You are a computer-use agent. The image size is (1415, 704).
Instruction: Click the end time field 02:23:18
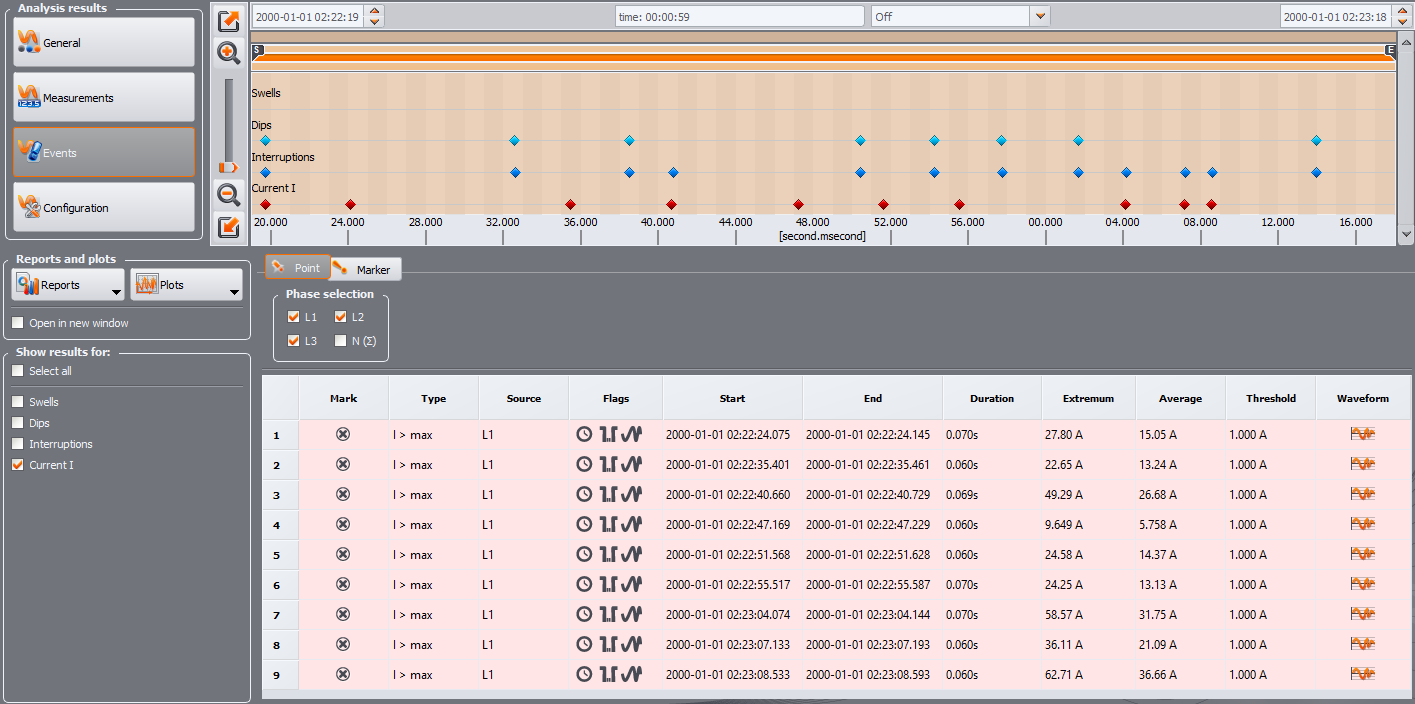[x=1338, y=17]
